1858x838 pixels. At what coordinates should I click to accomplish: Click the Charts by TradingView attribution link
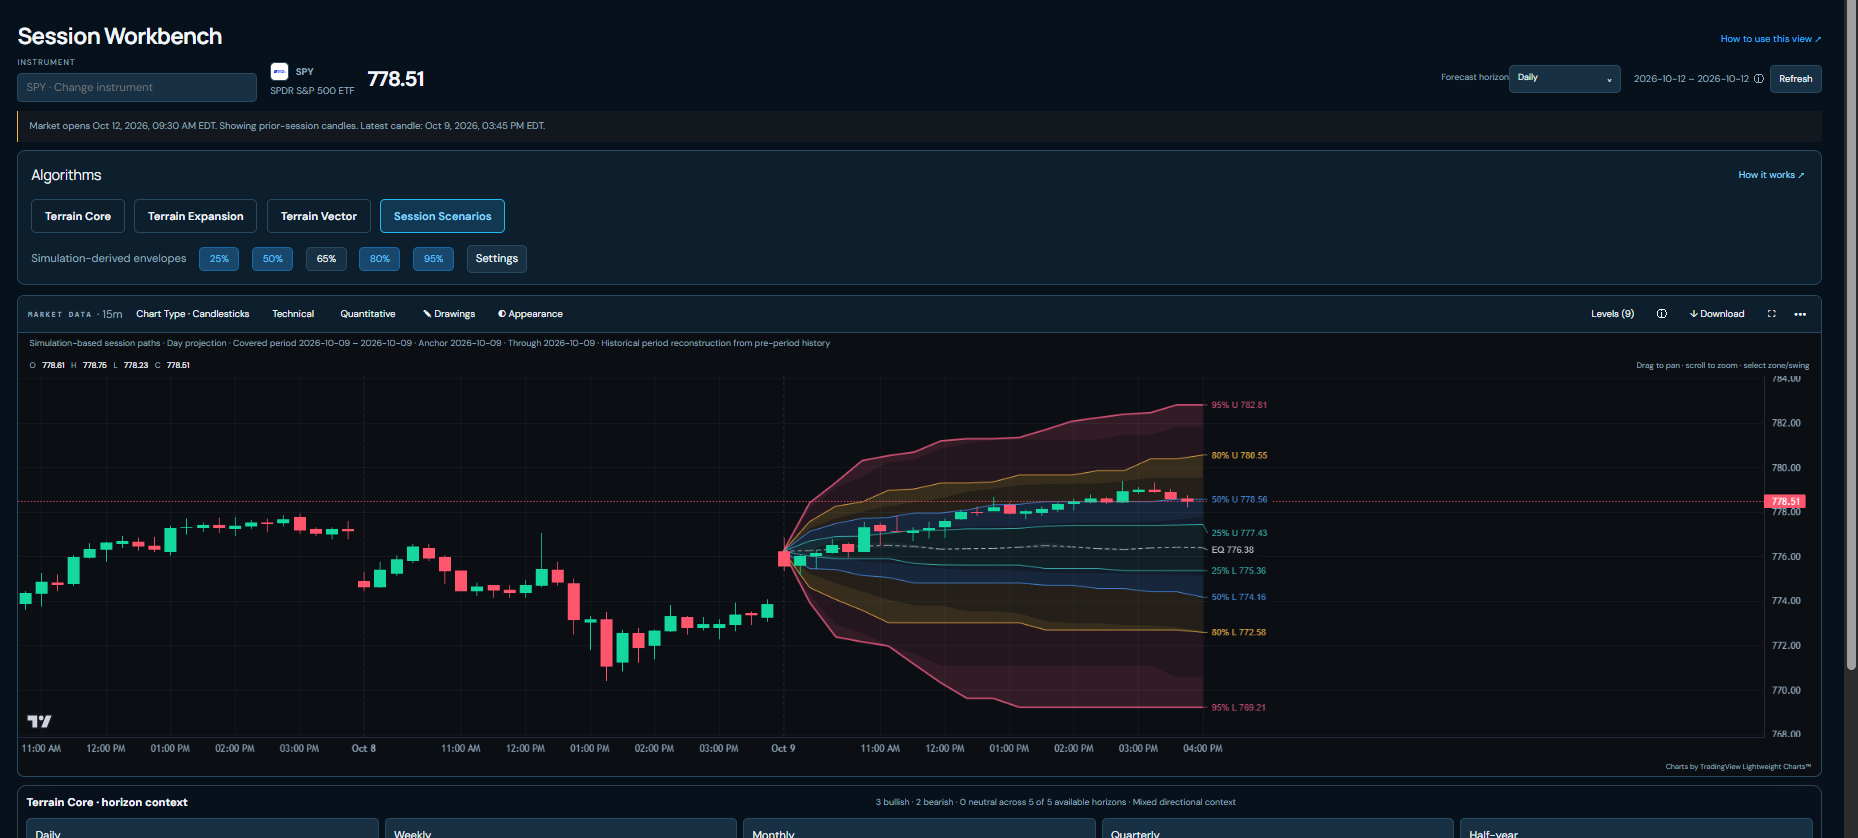[x=1738, y=767]
